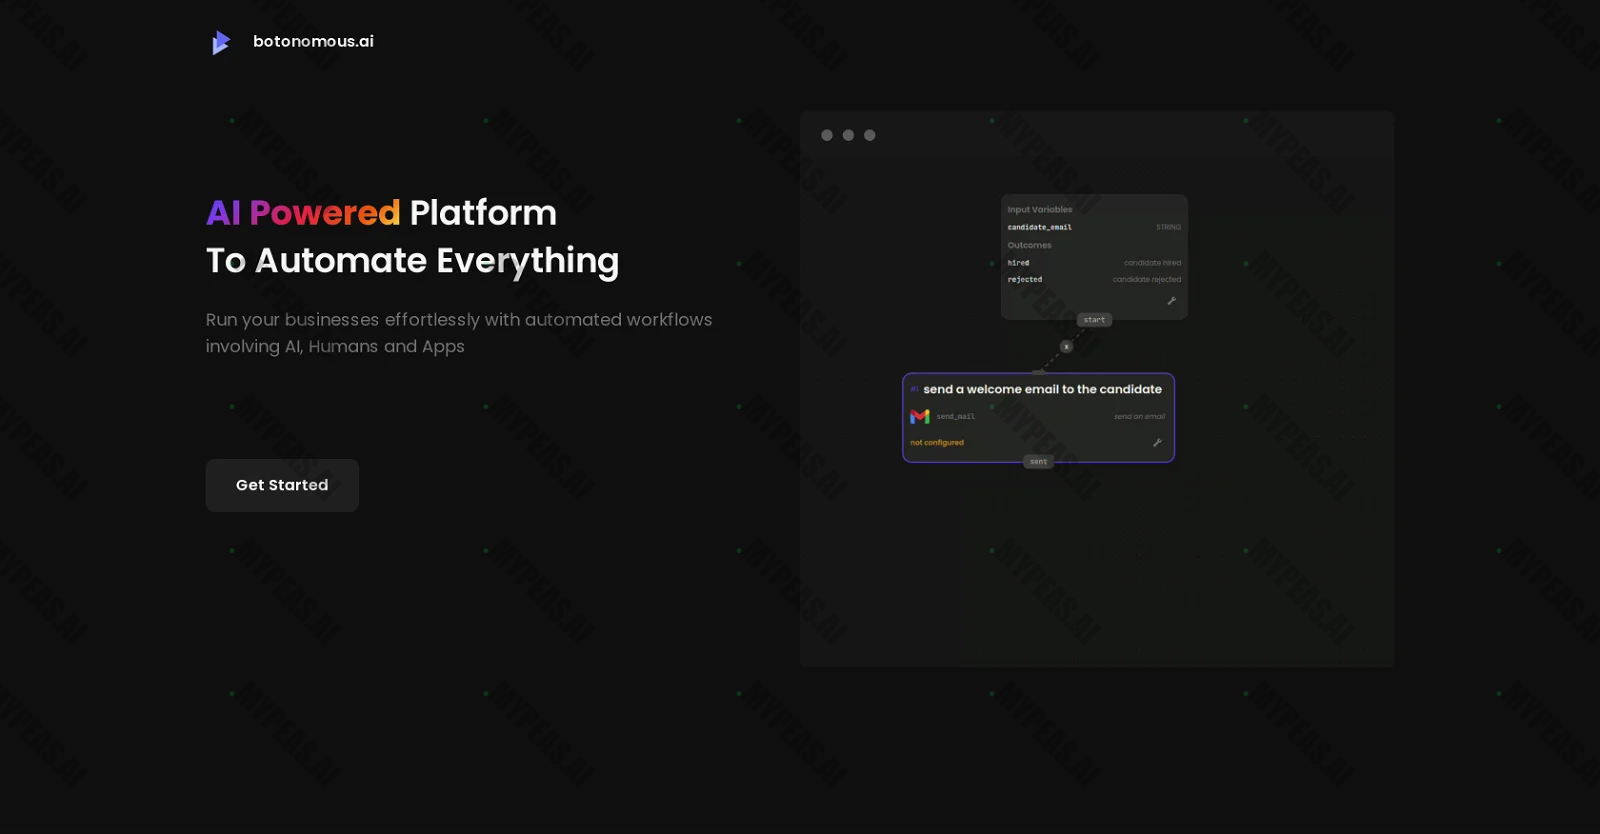The height and width of the screenshot is (834, 1600).
Task: Select the hired outcome row
Action: (x=1094, y=263)
